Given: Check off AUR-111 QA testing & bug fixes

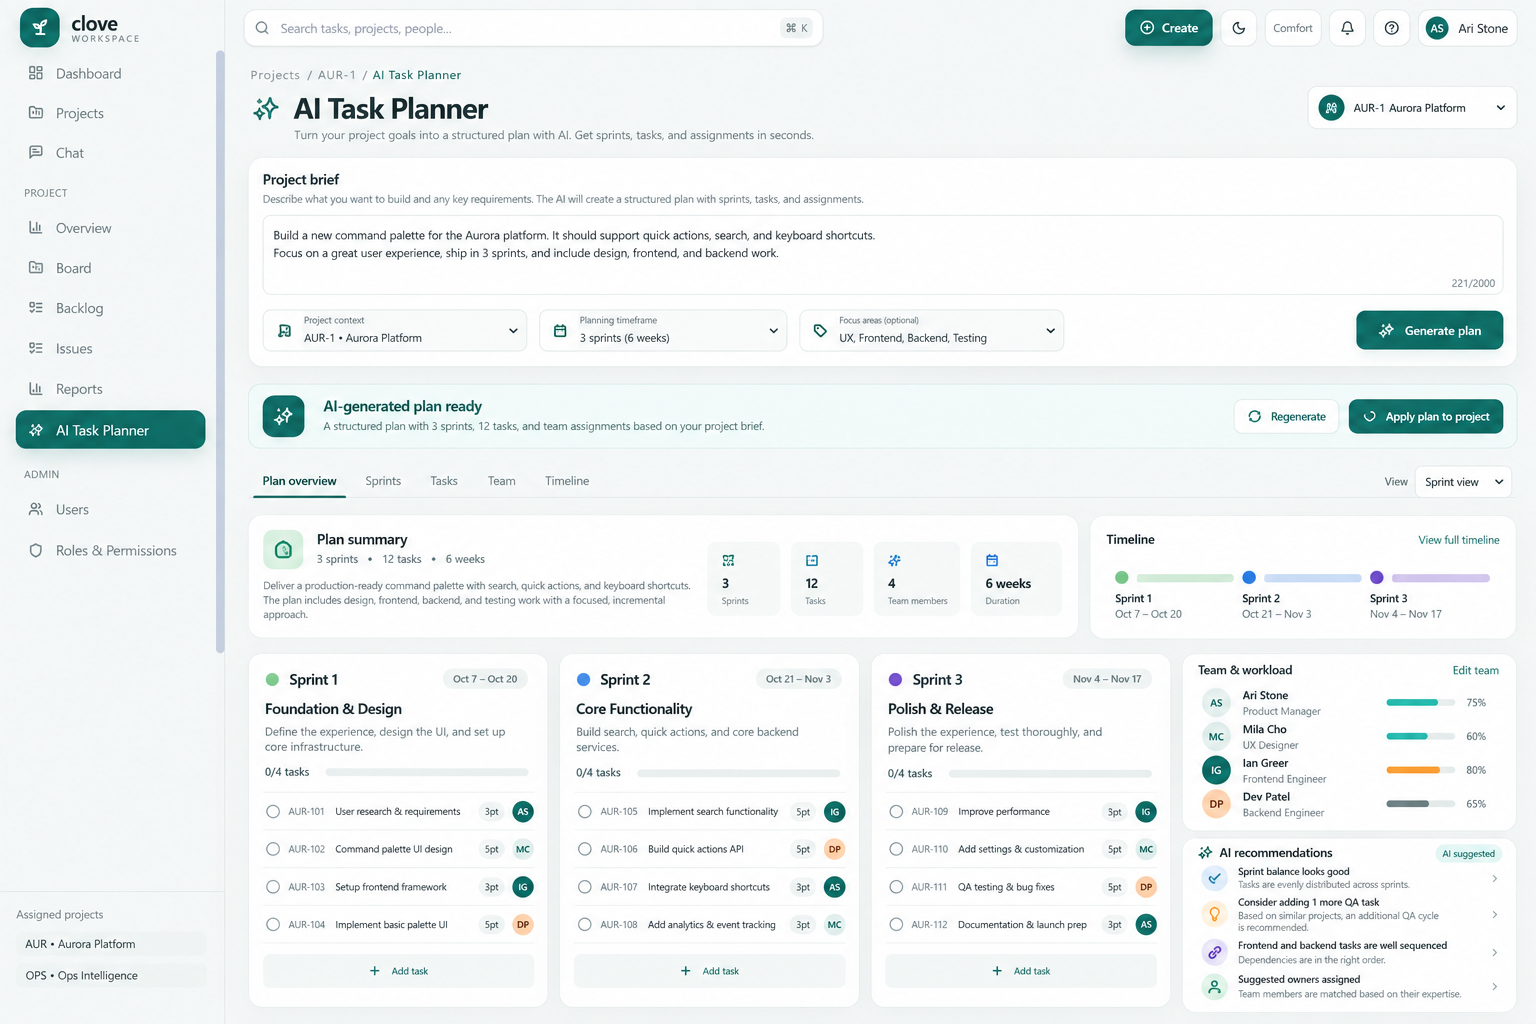Looking at the screenshot, I should 896,887.
